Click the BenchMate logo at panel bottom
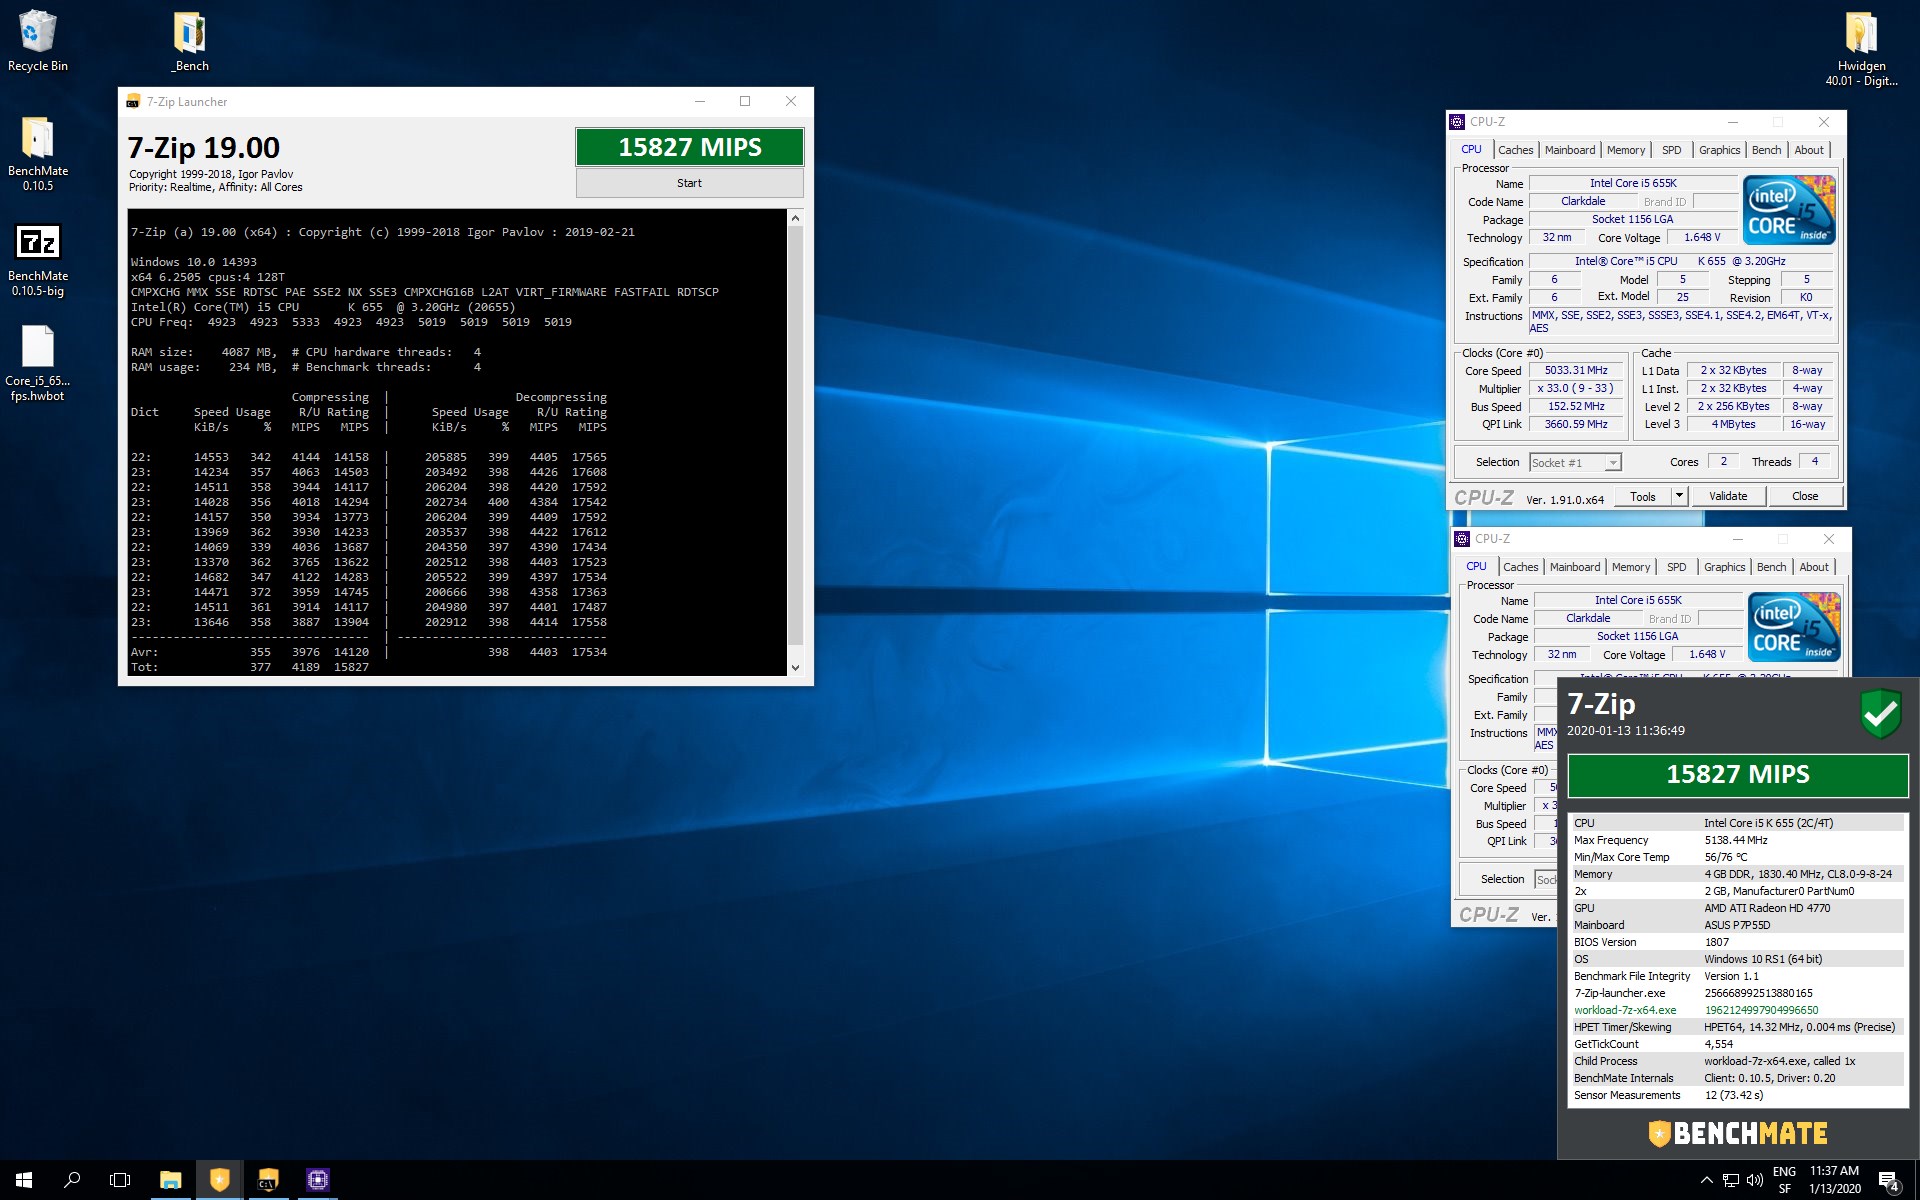1920x1200 pixels. click(x=1738, y=1133)
